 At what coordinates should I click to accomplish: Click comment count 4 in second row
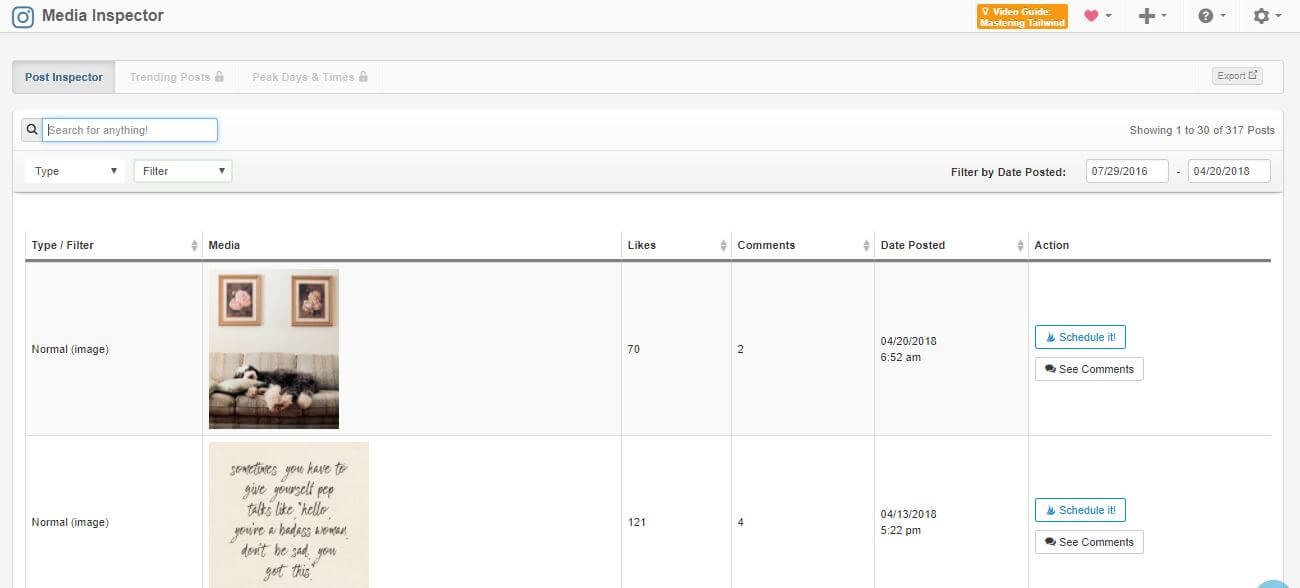[x=741, y=522]
